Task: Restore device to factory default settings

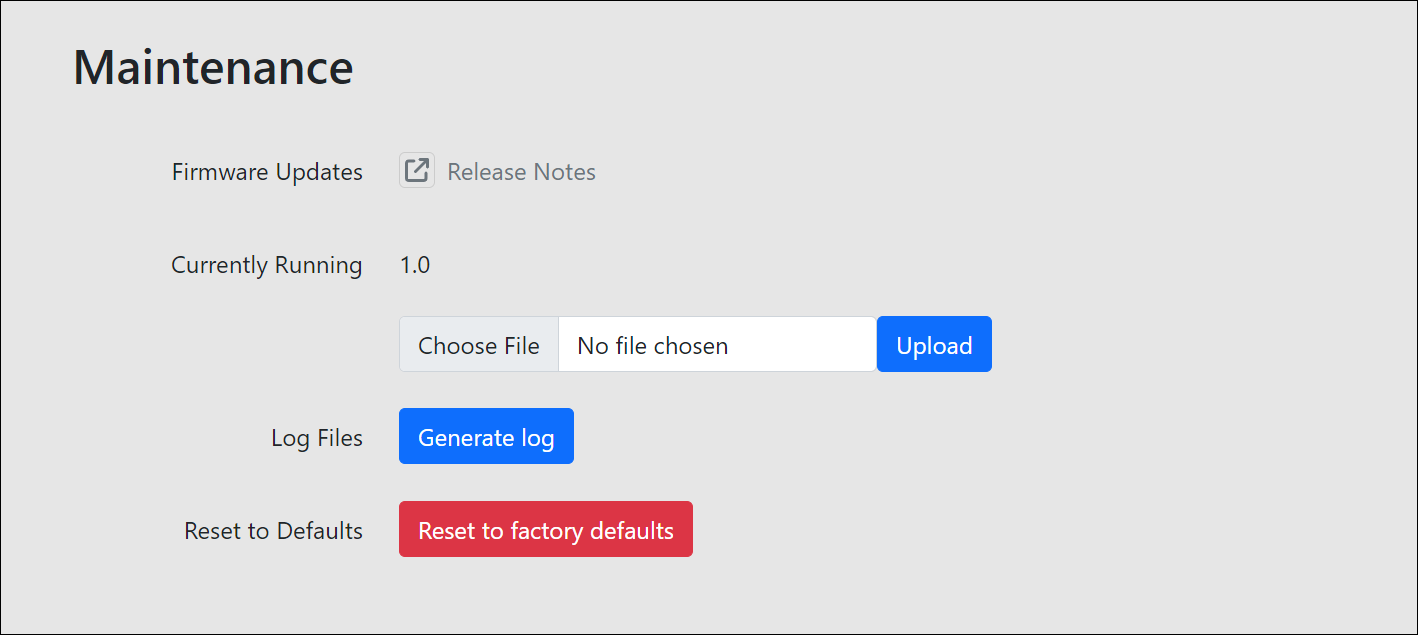Action: tap(545, 530)
